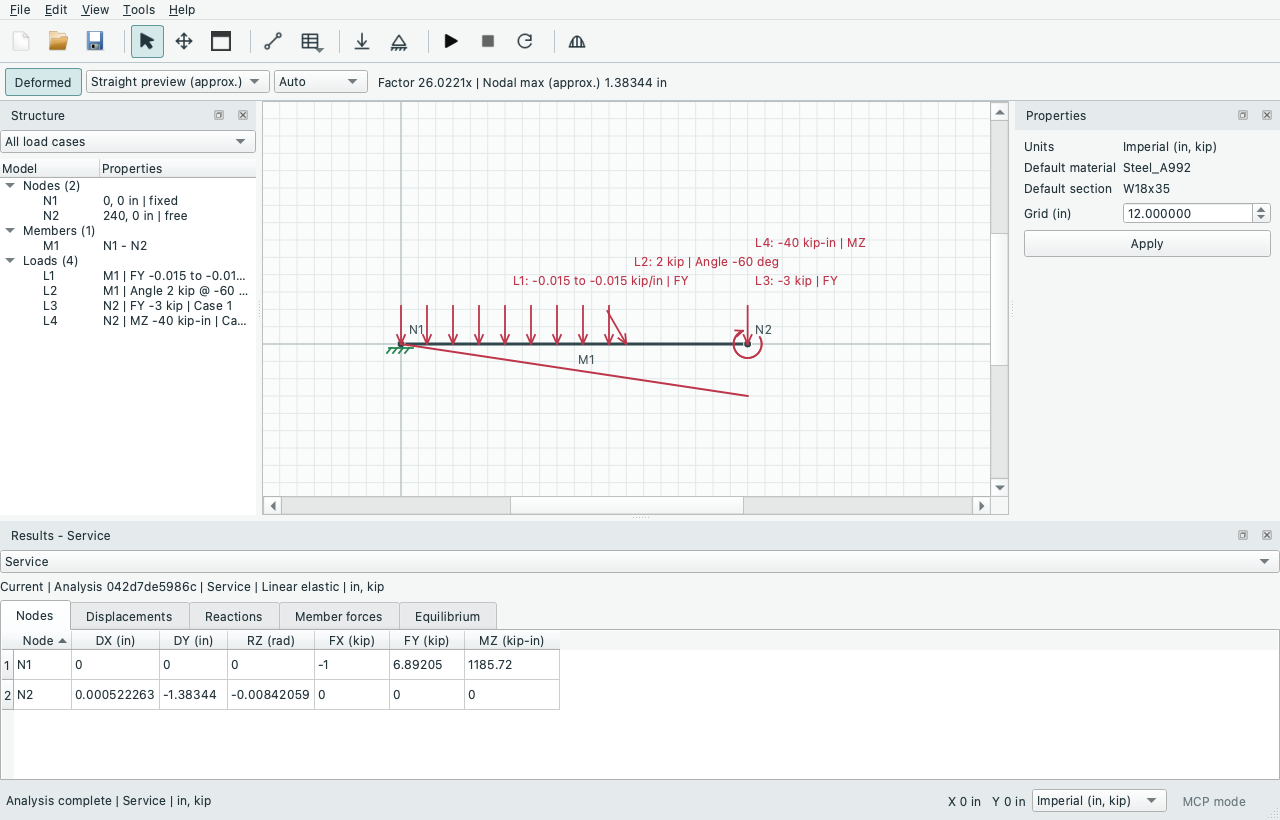The height and width of the screenshot is (820, 1280).
Task: Open the File menu
Action: pos(20,9)
